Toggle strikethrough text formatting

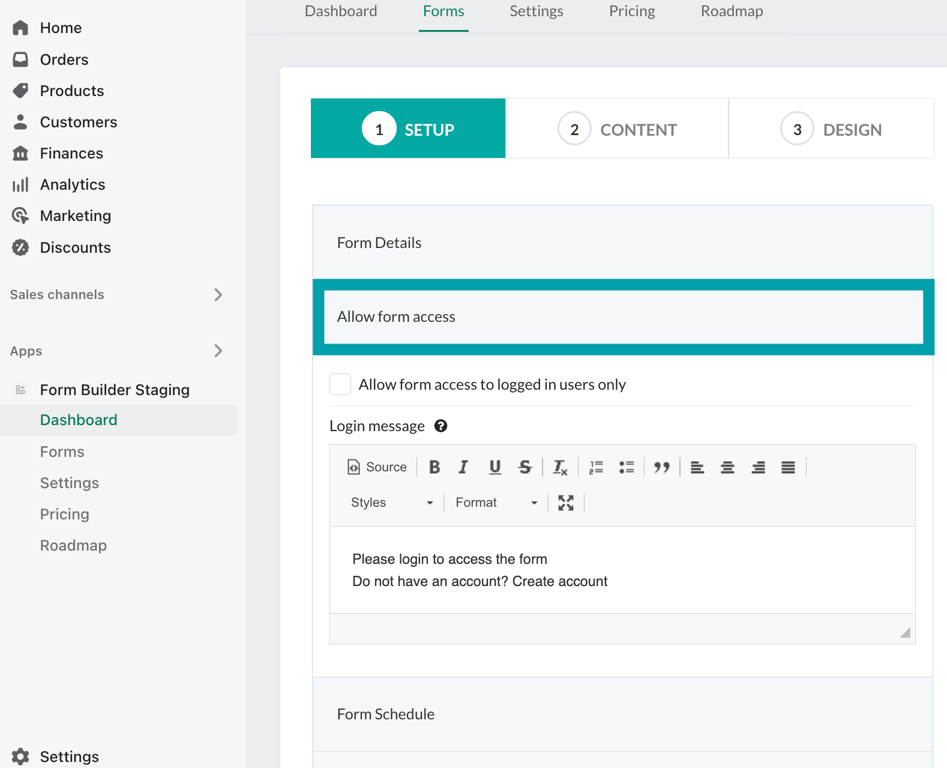(x=525, y=467)
